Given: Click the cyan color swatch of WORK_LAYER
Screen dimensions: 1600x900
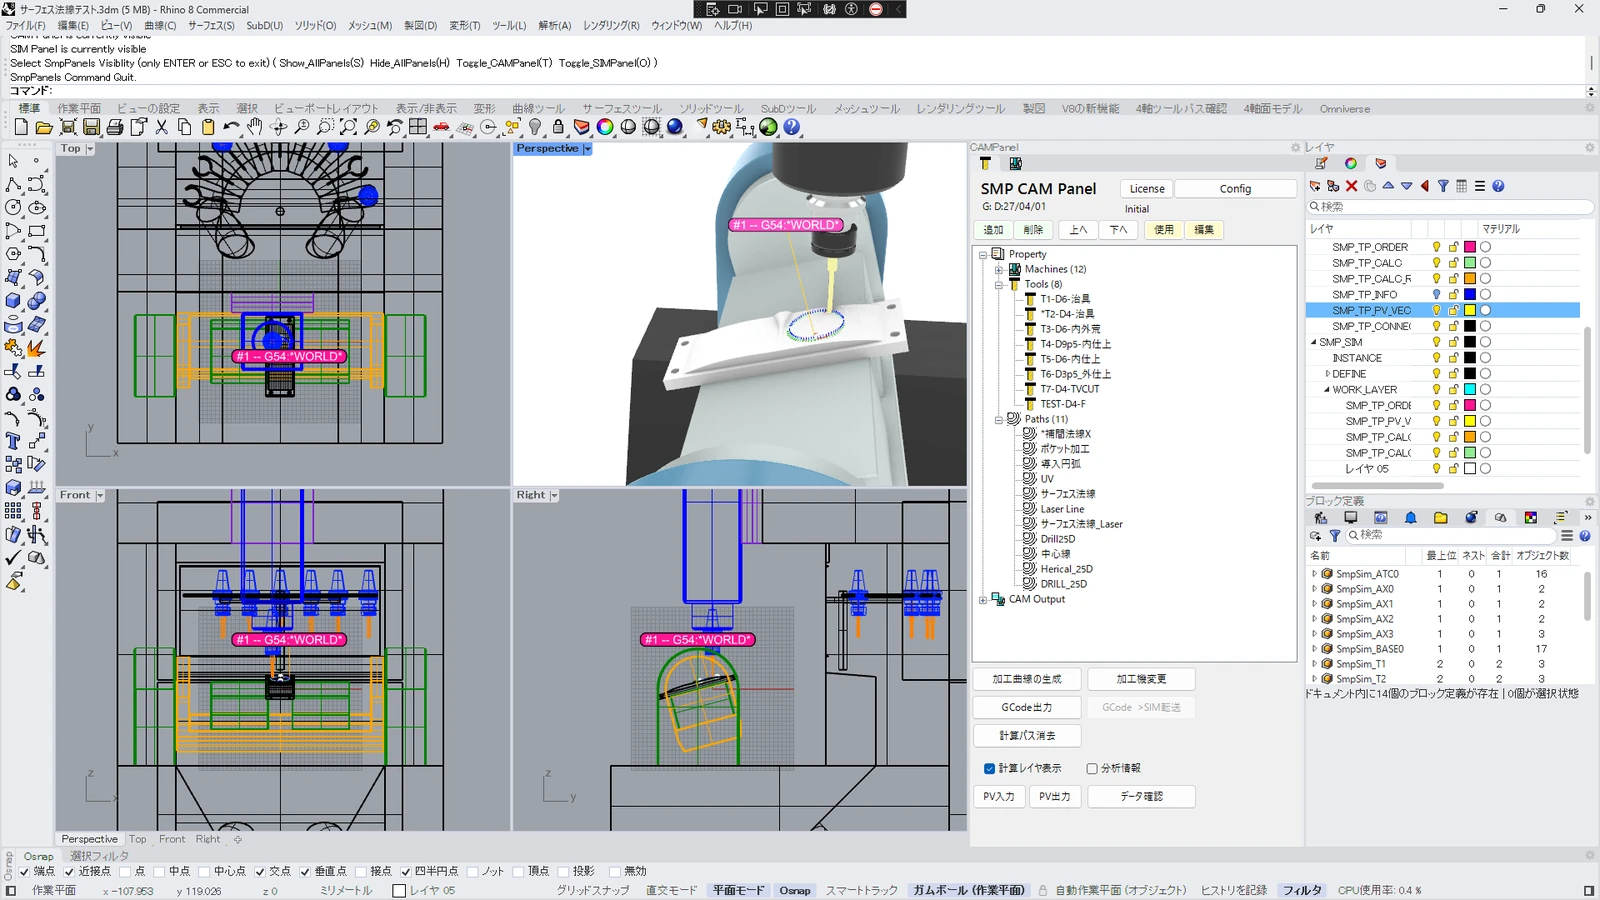Looking at the screenshot, I should (x=1470, y=389).
